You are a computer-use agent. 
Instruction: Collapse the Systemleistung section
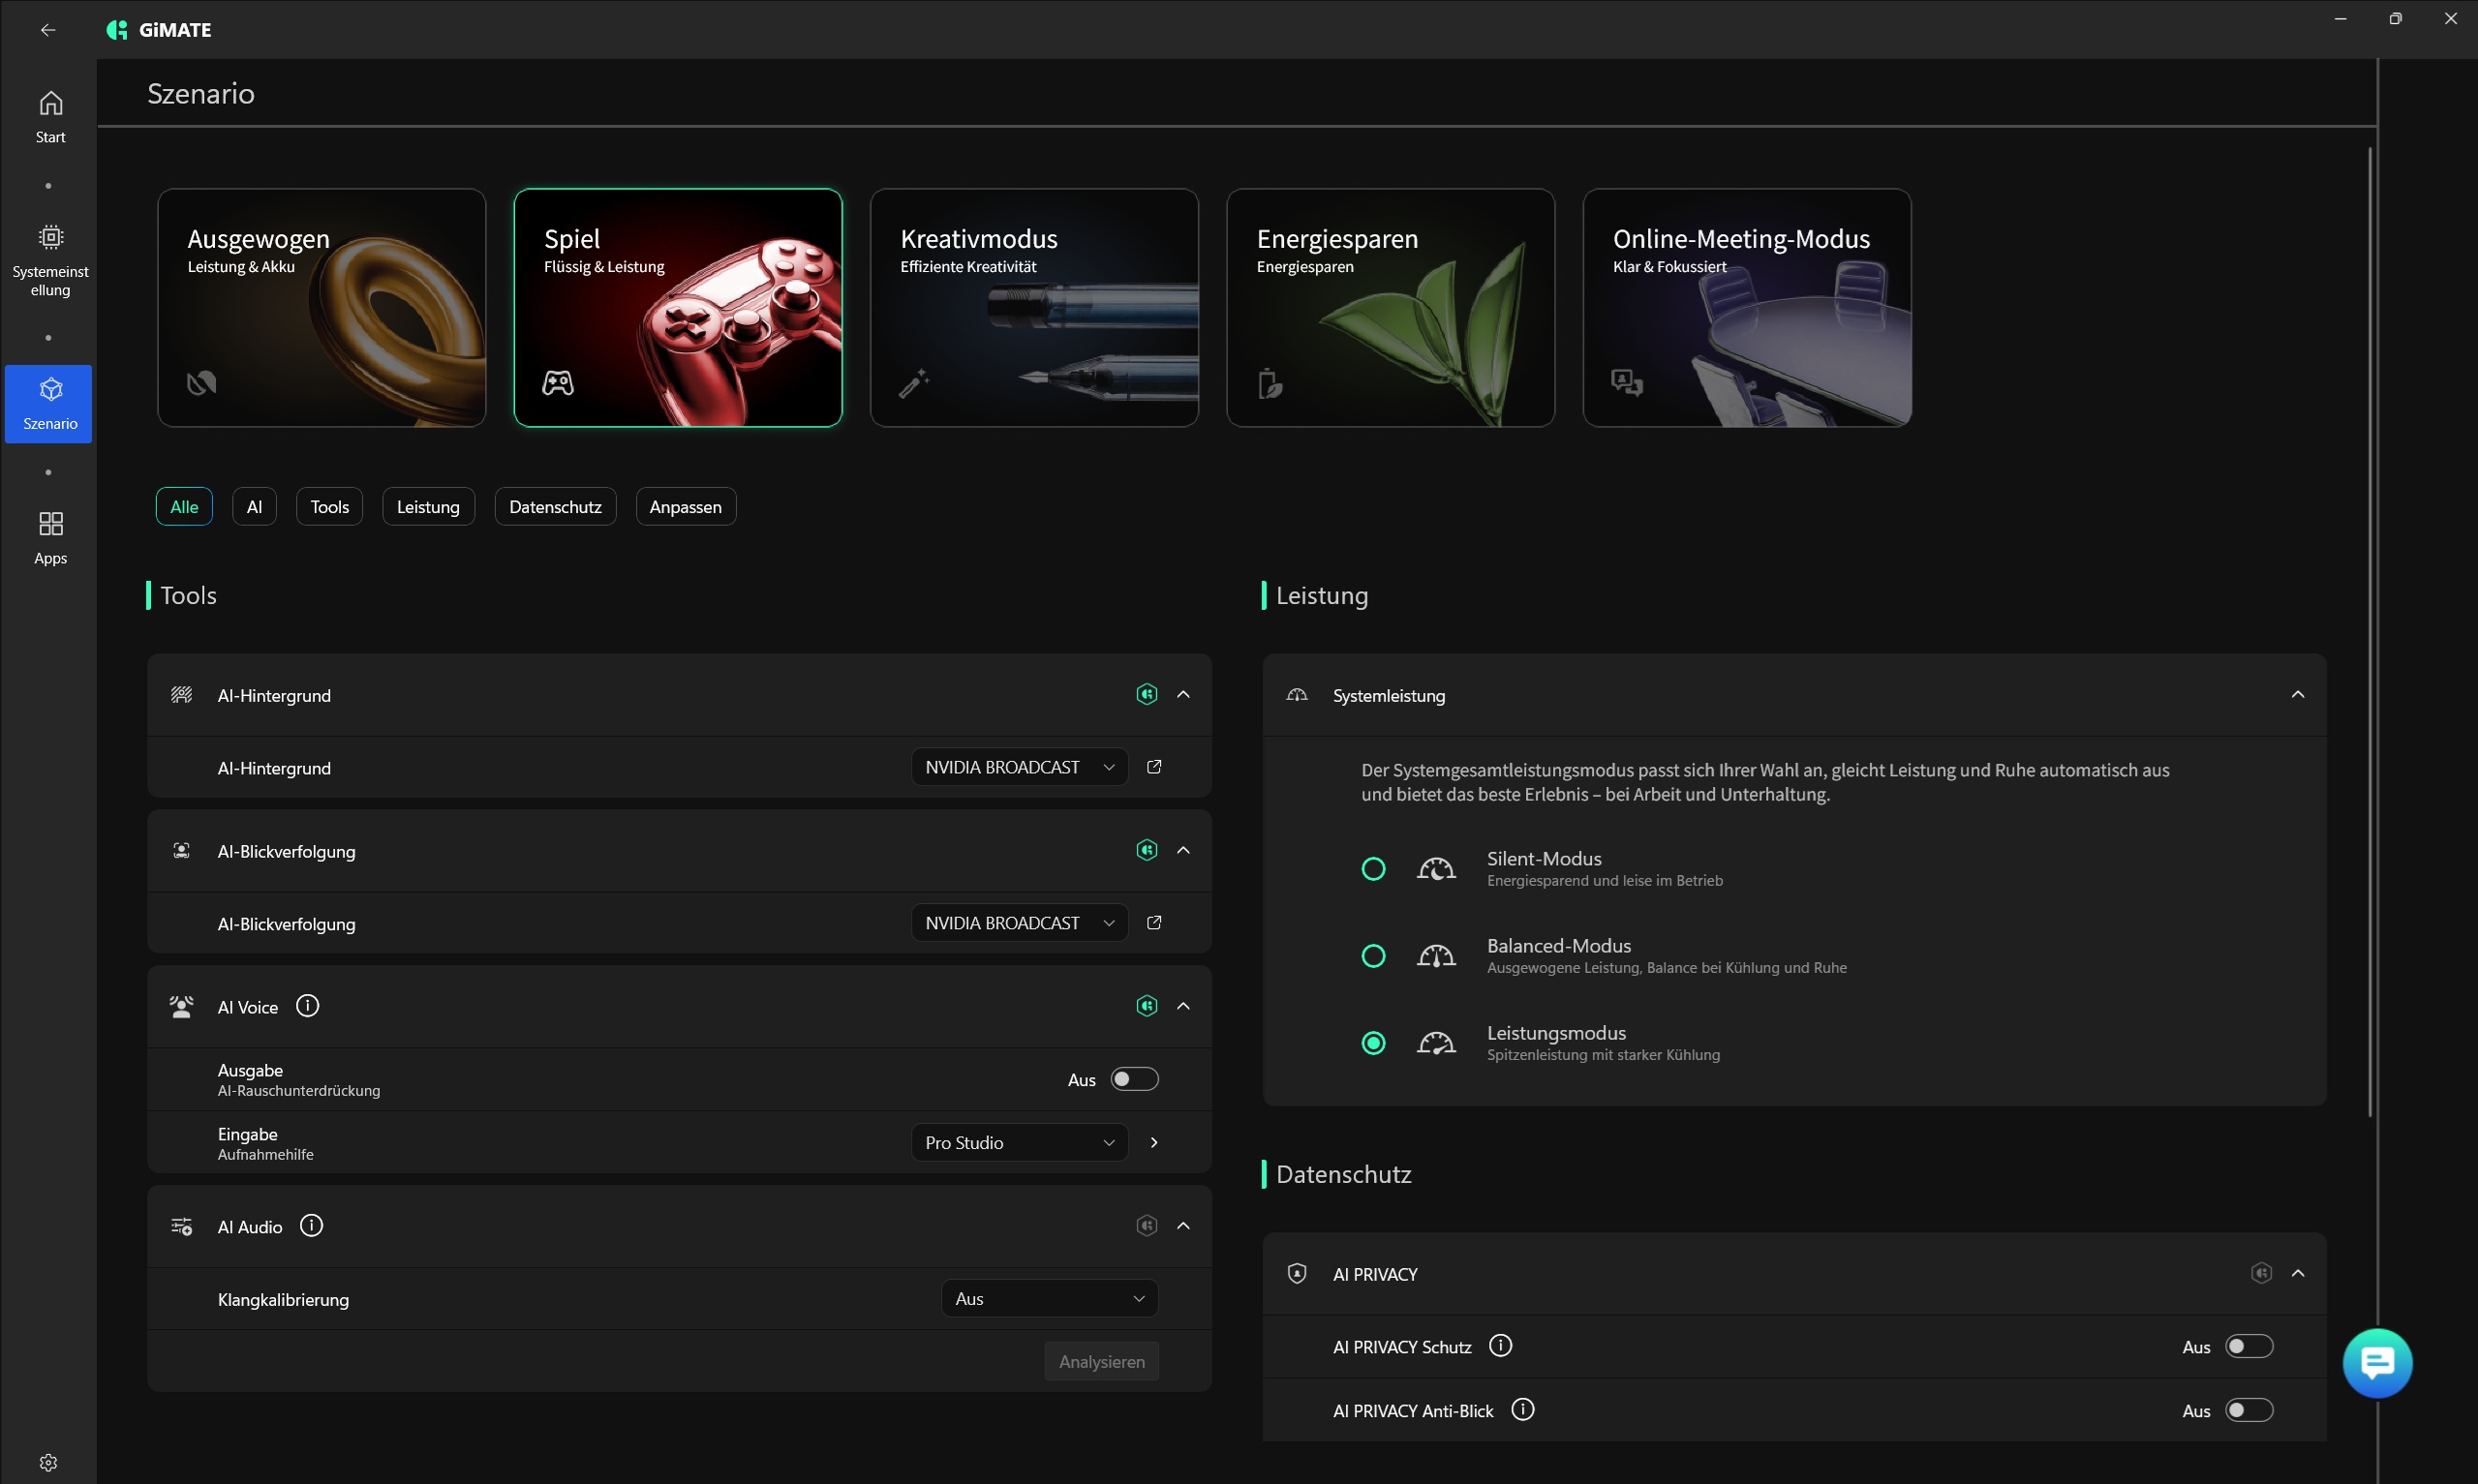tap(2297, 695)
